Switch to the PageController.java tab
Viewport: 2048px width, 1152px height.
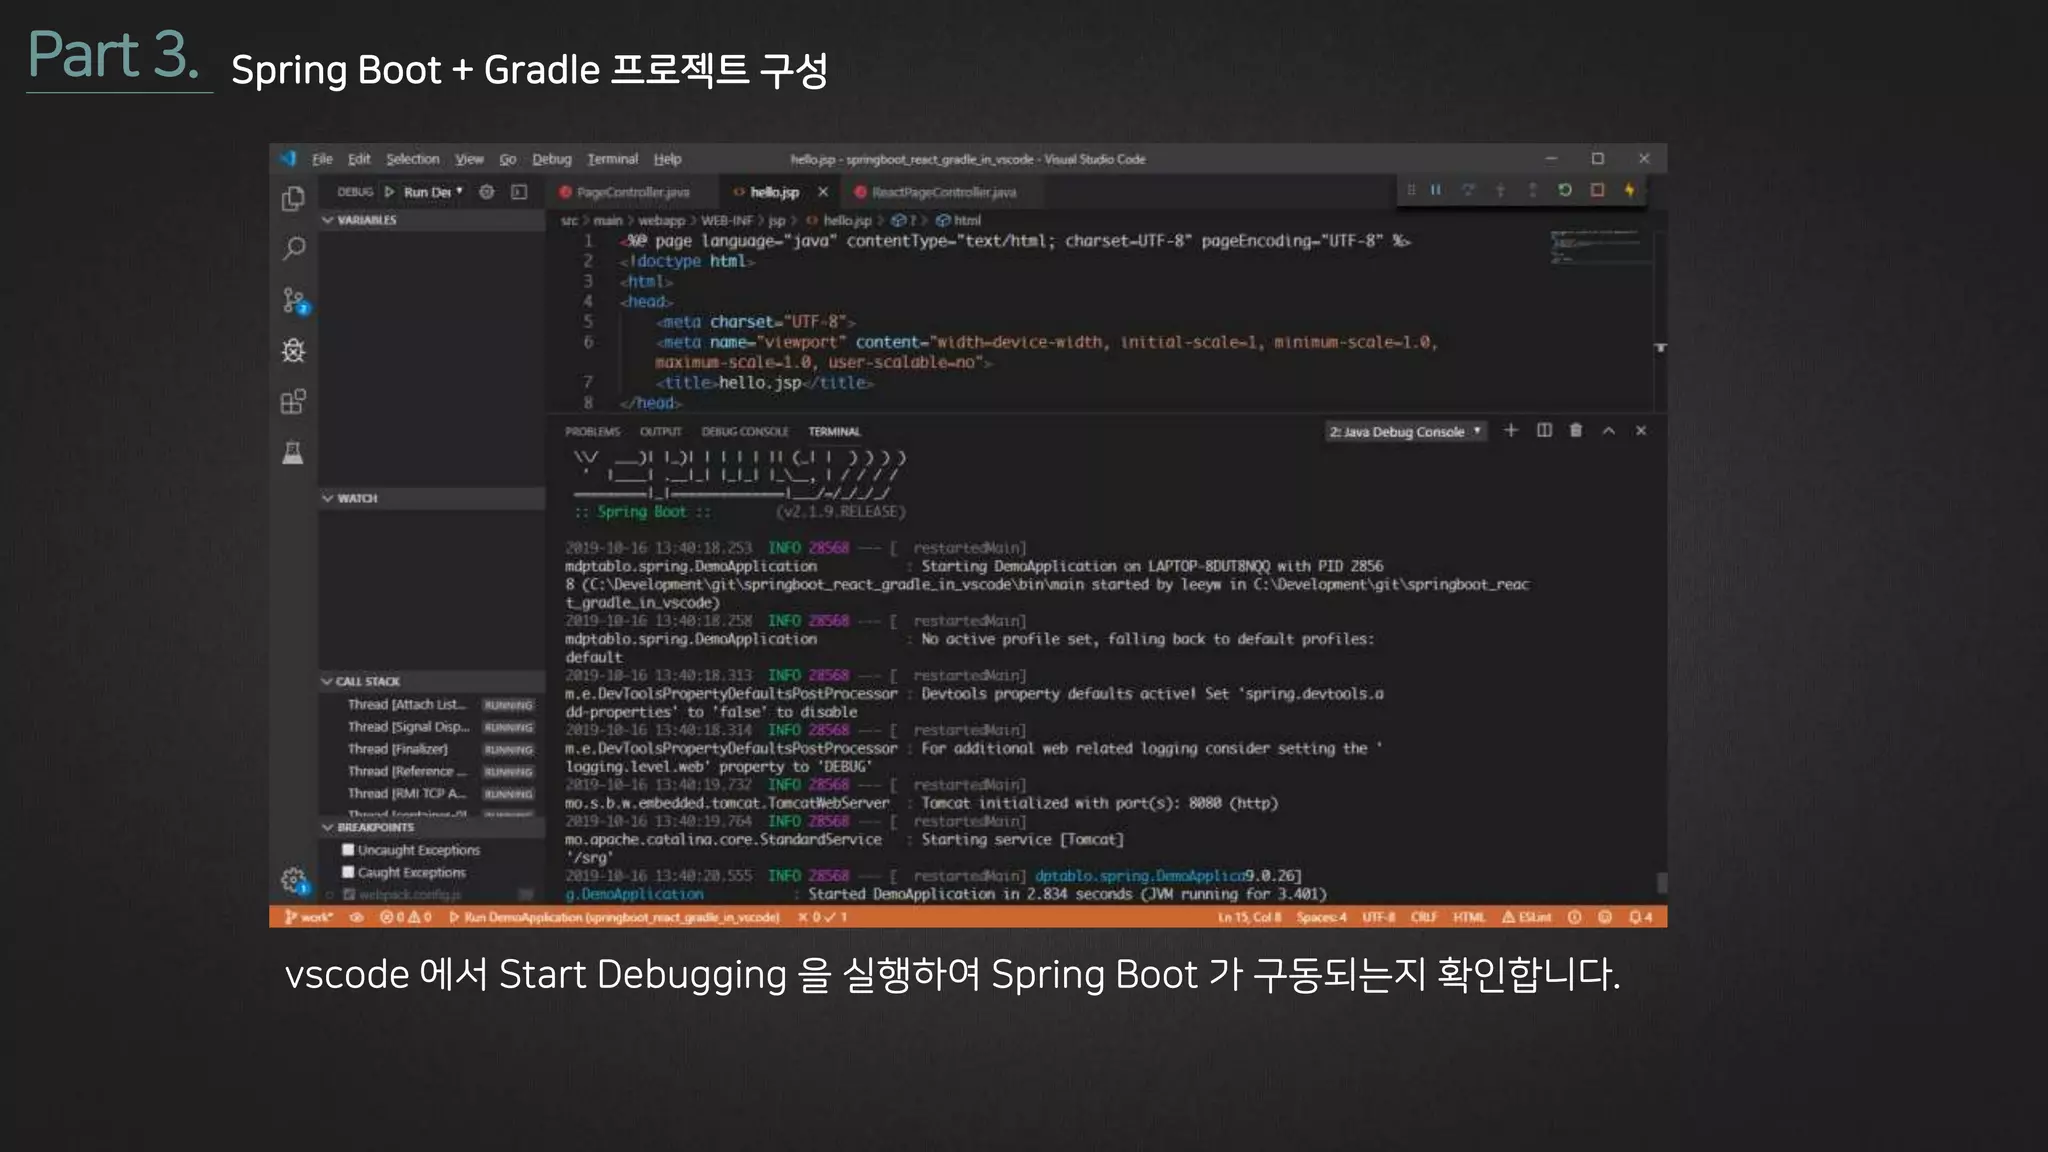631,192
